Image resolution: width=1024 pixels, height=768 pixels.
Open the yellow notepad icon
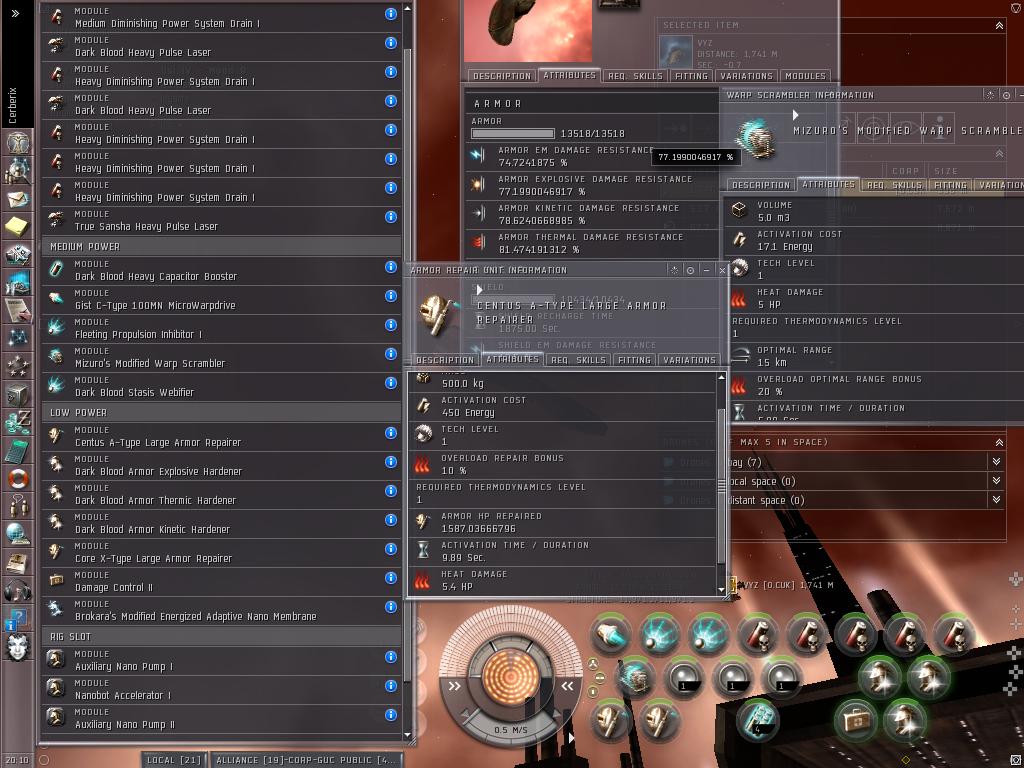18,227
